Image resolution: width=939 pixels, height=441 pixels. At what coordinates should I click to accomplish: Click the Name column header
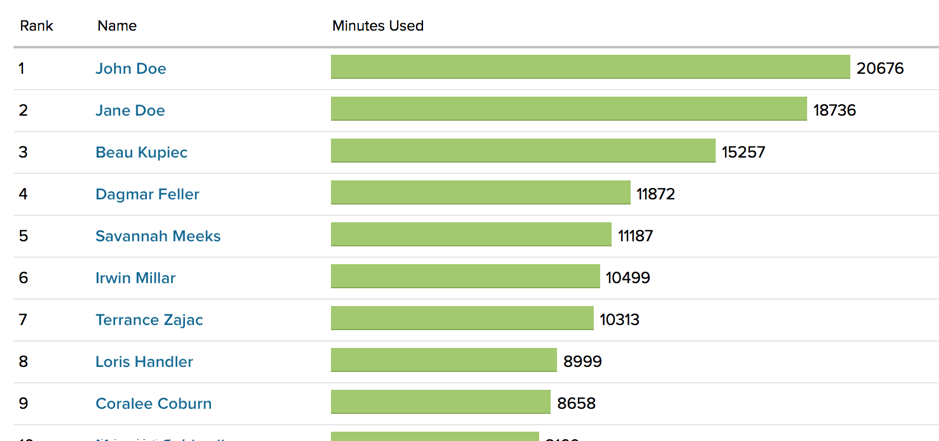tap(117, 25)
